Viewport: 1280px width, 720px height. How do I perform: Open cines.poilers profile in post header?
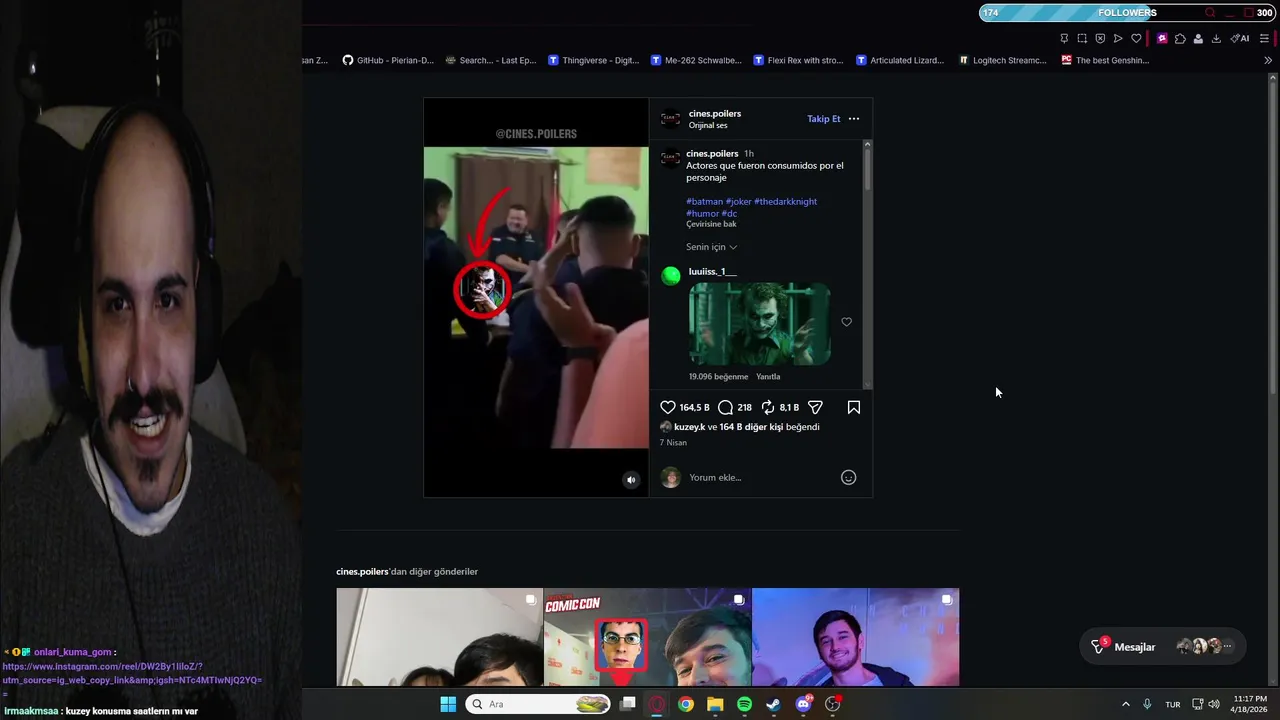pos(715,114)
